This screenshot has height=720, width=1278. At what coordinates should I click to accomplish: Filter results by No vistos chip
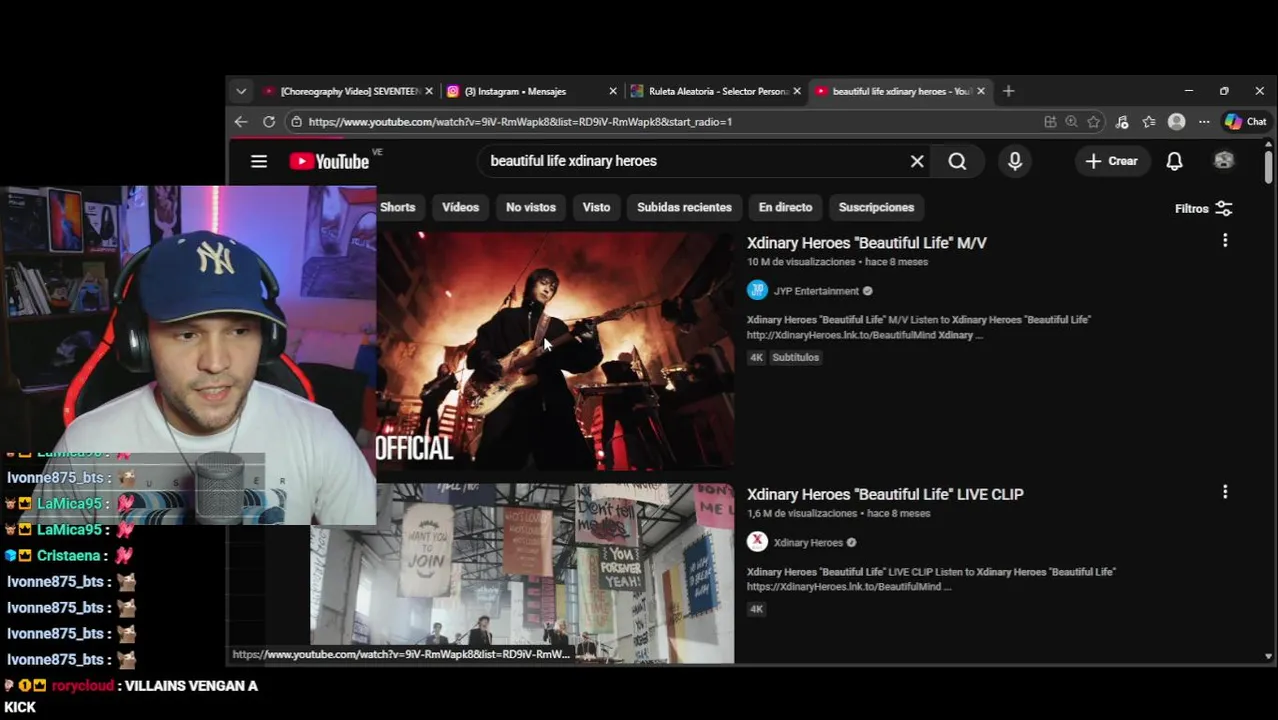(x=531, y=207)
